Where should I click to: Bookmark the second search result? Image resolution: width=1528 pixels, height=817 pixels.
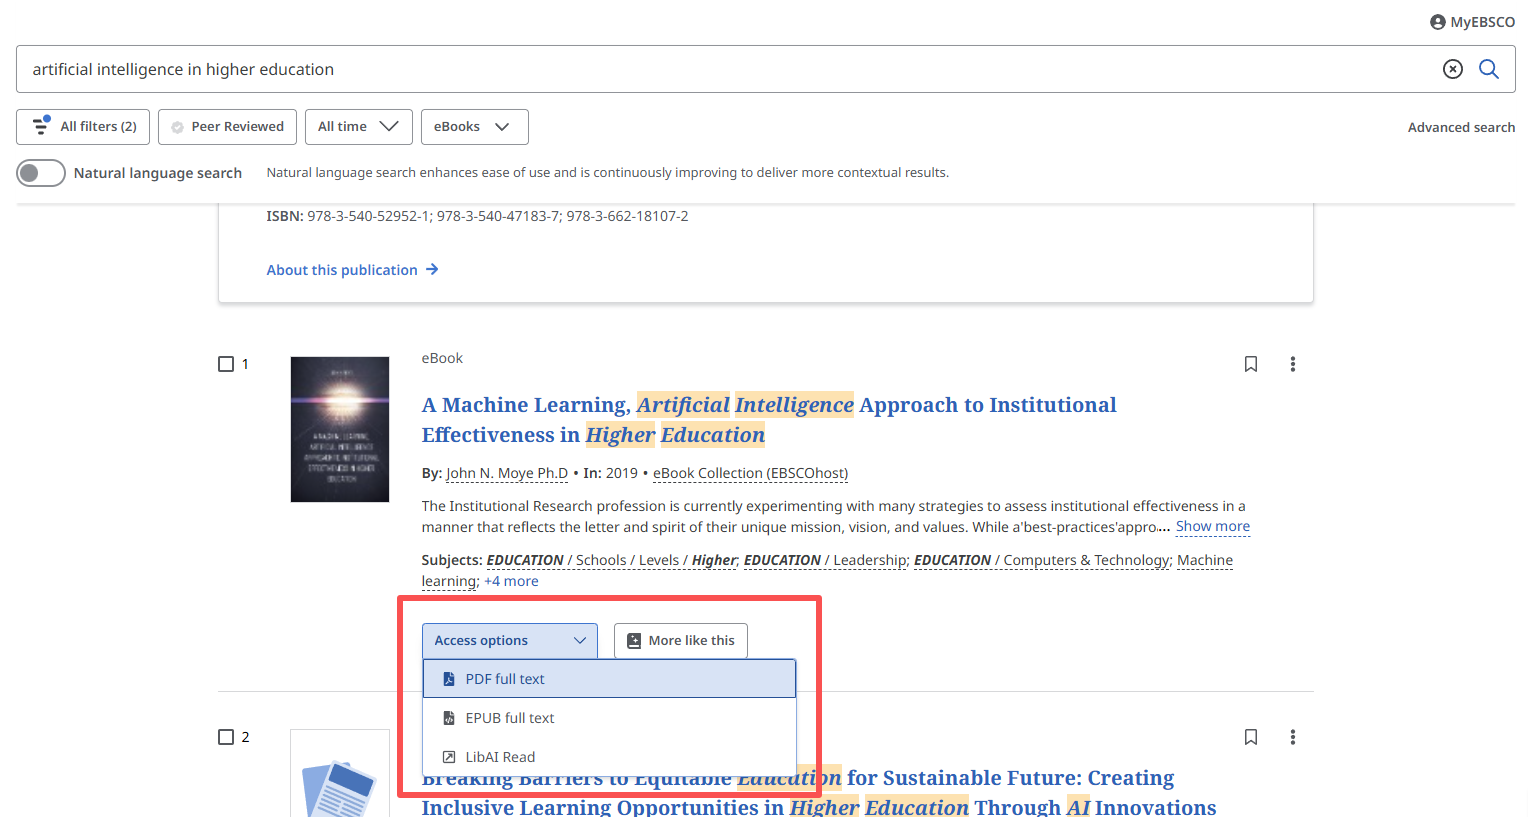point(1250,737)
